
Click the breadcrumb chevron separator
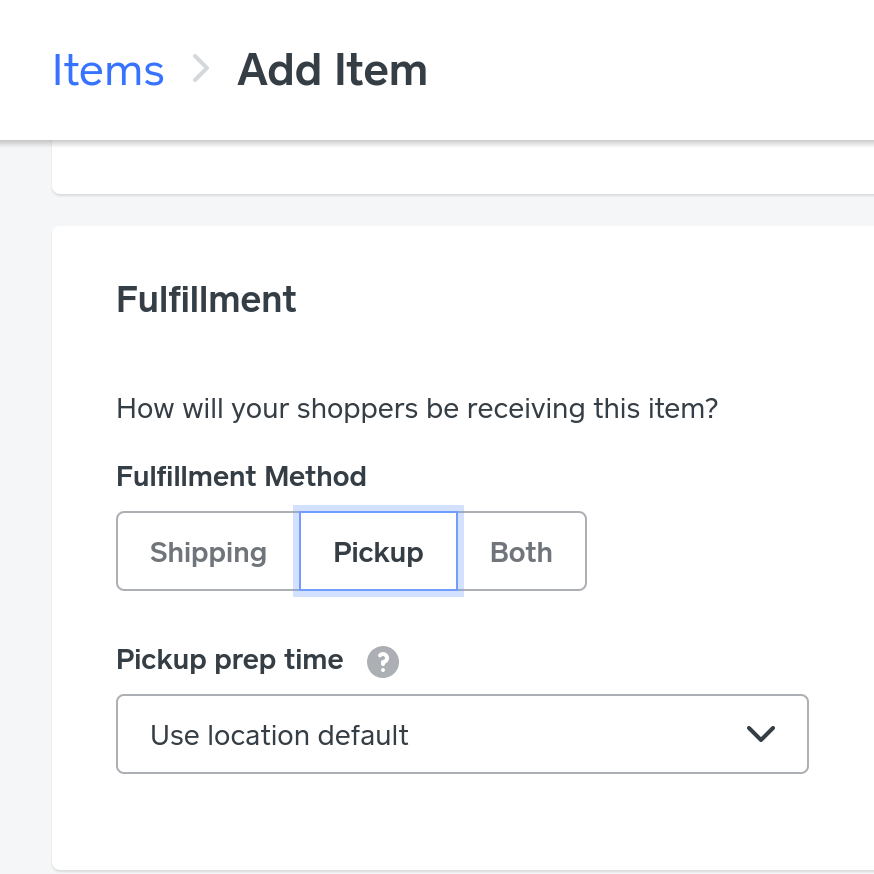[x=201, y=69]
